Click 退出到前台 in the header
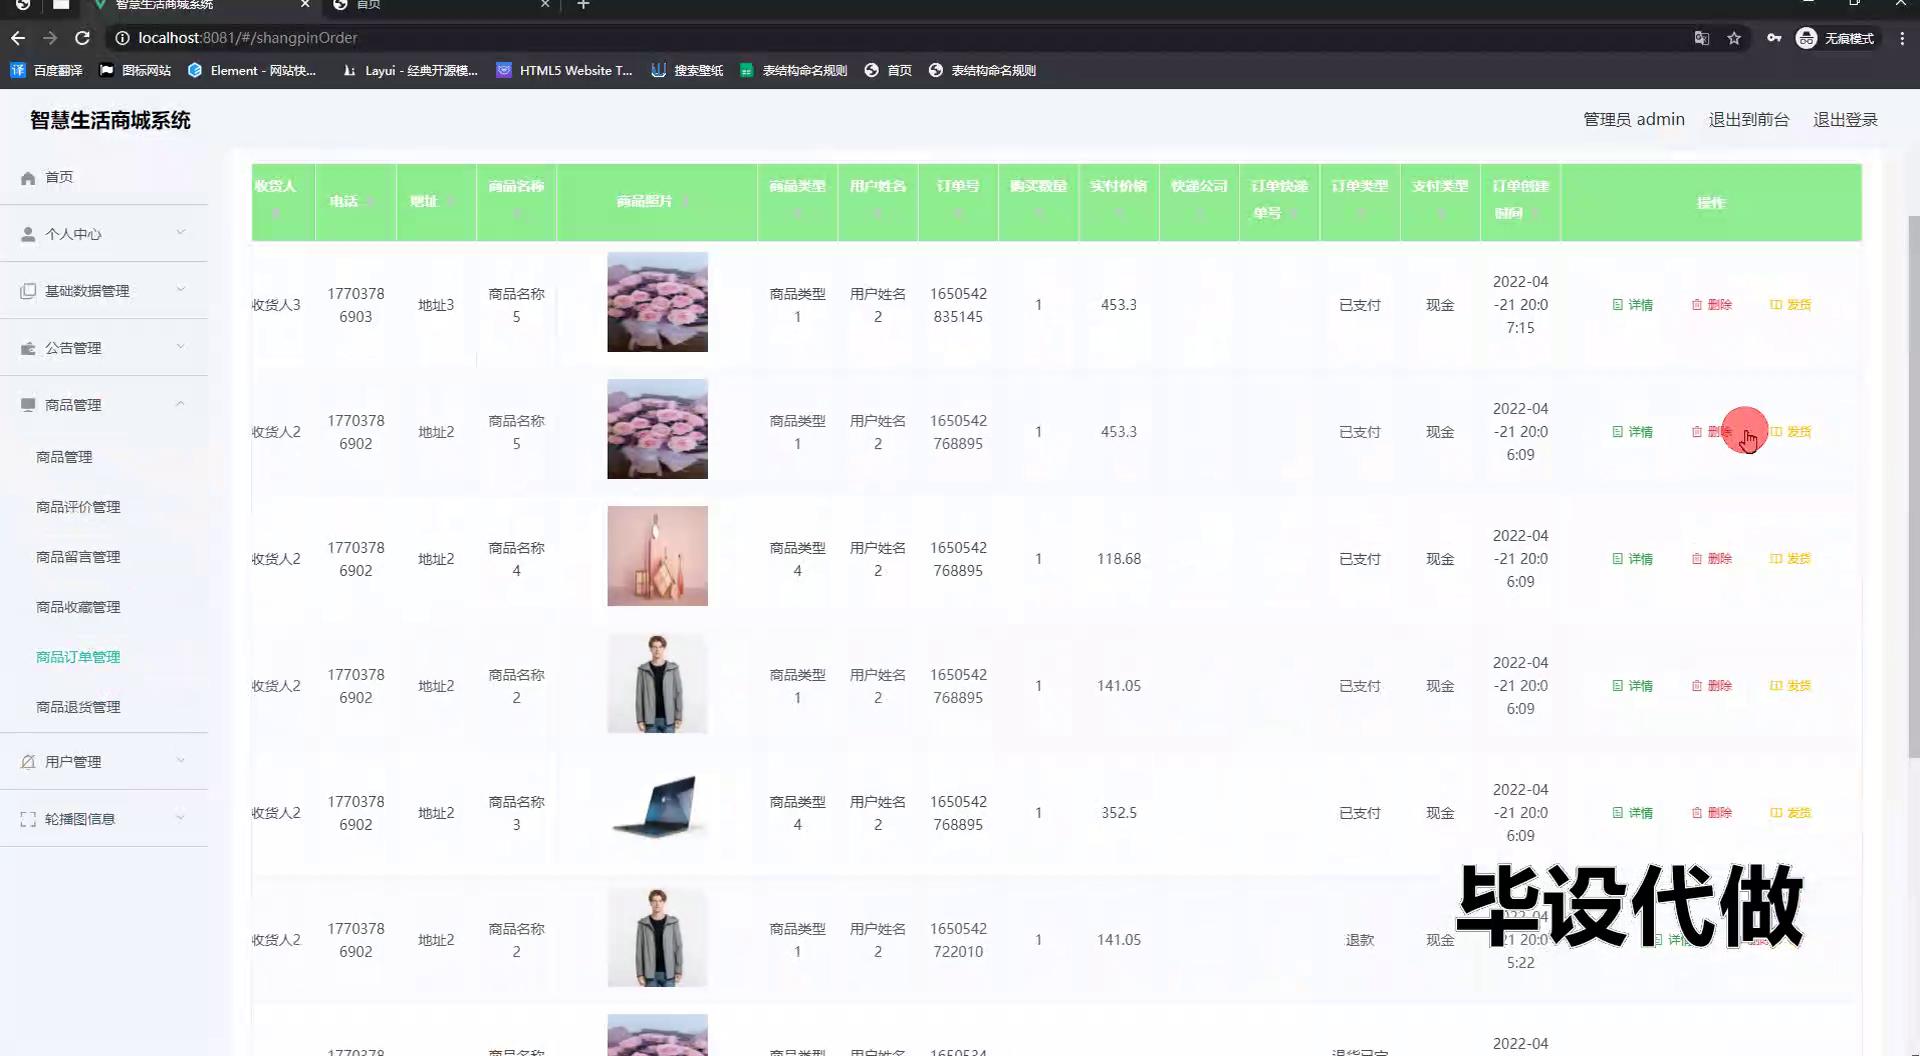Screen dimensions: 1920x1056 coord(1748,120)
